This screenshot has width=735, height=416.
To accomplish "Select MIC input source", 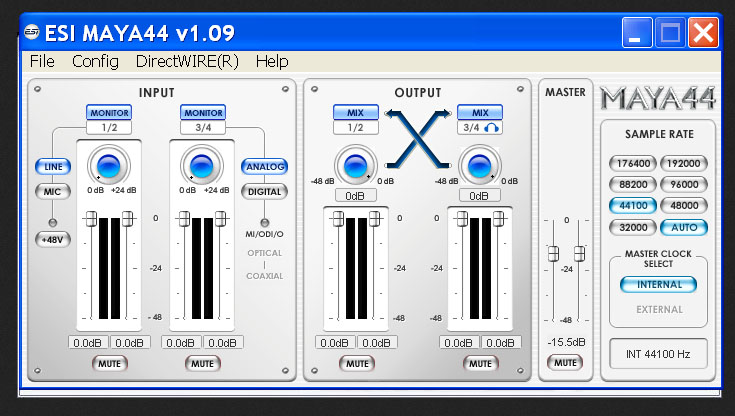I will pos(52,191).
